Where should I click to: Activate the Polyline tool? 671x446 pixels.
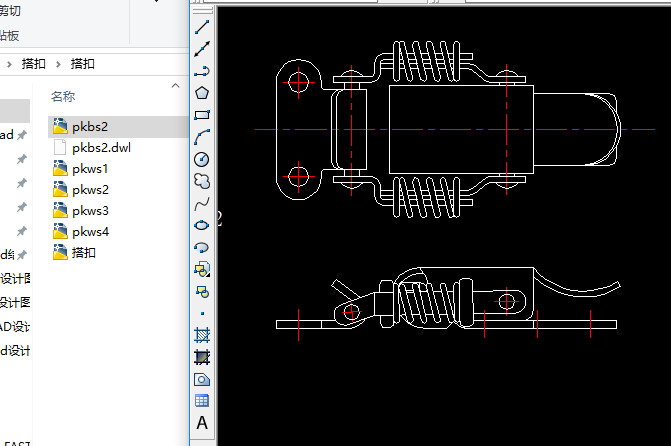(x=202, y=70)
